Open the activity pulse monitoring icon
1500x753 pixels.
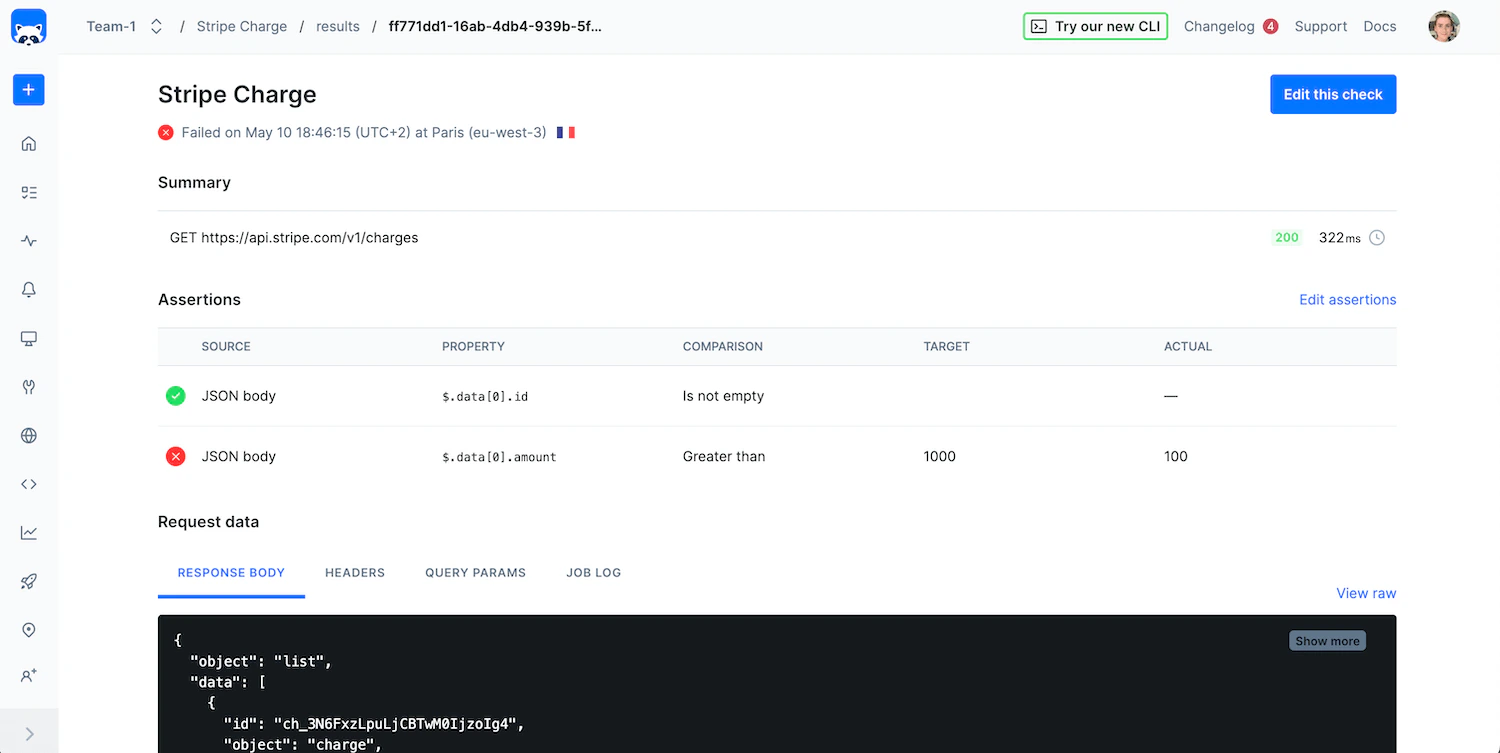point(28,240)
